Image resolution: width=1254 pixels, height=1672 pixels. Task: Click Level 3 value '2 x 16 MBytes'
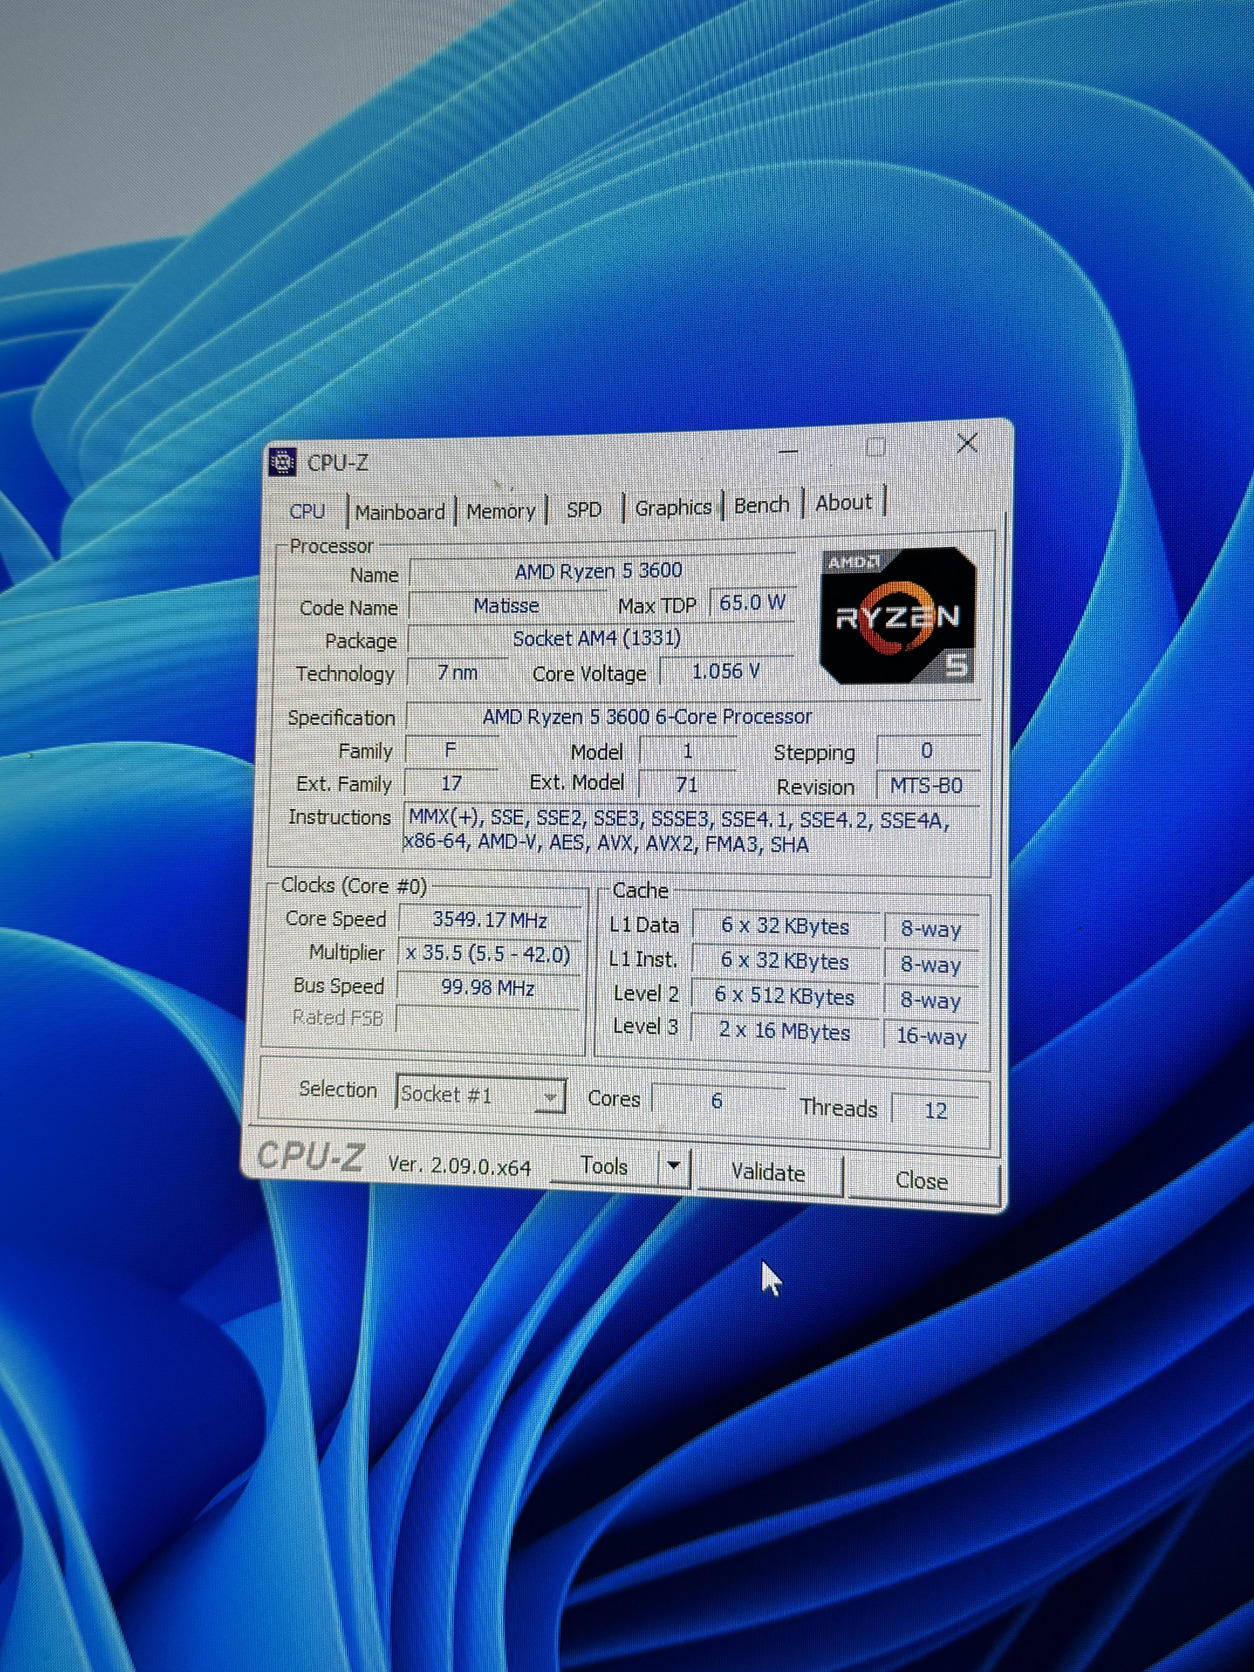785,1031
